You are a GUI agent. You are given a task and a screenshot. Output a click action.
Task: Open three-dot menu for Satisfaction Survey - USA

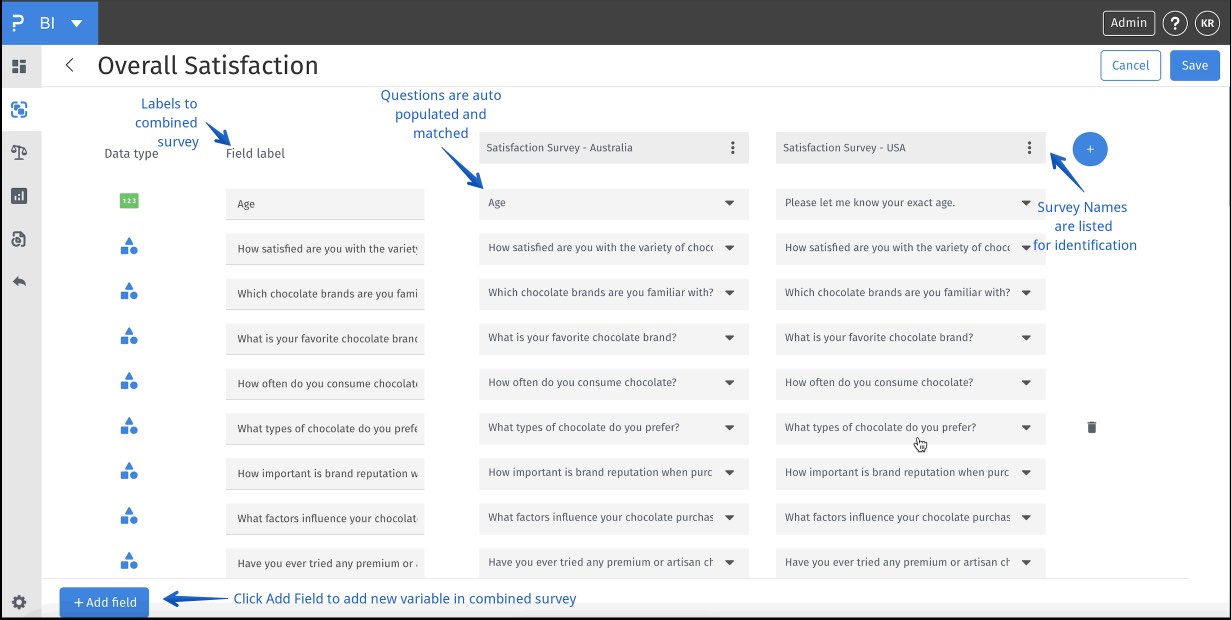[1029, 148]
